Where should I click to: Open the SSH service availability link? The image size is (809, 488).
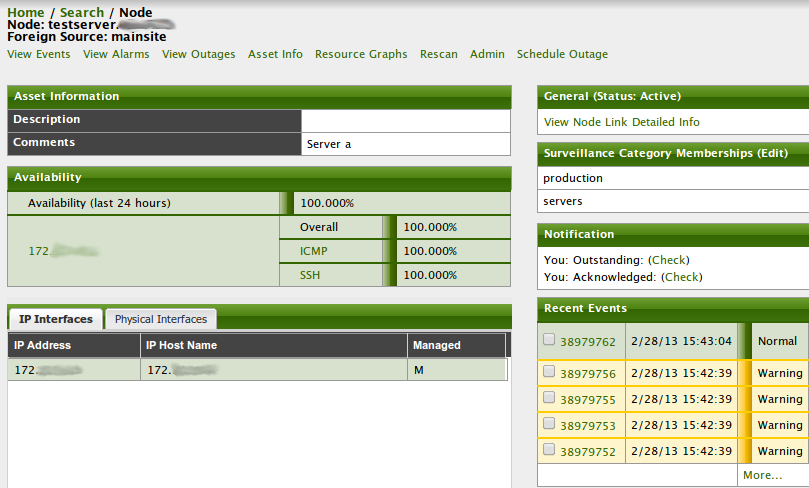coord(311,275)
